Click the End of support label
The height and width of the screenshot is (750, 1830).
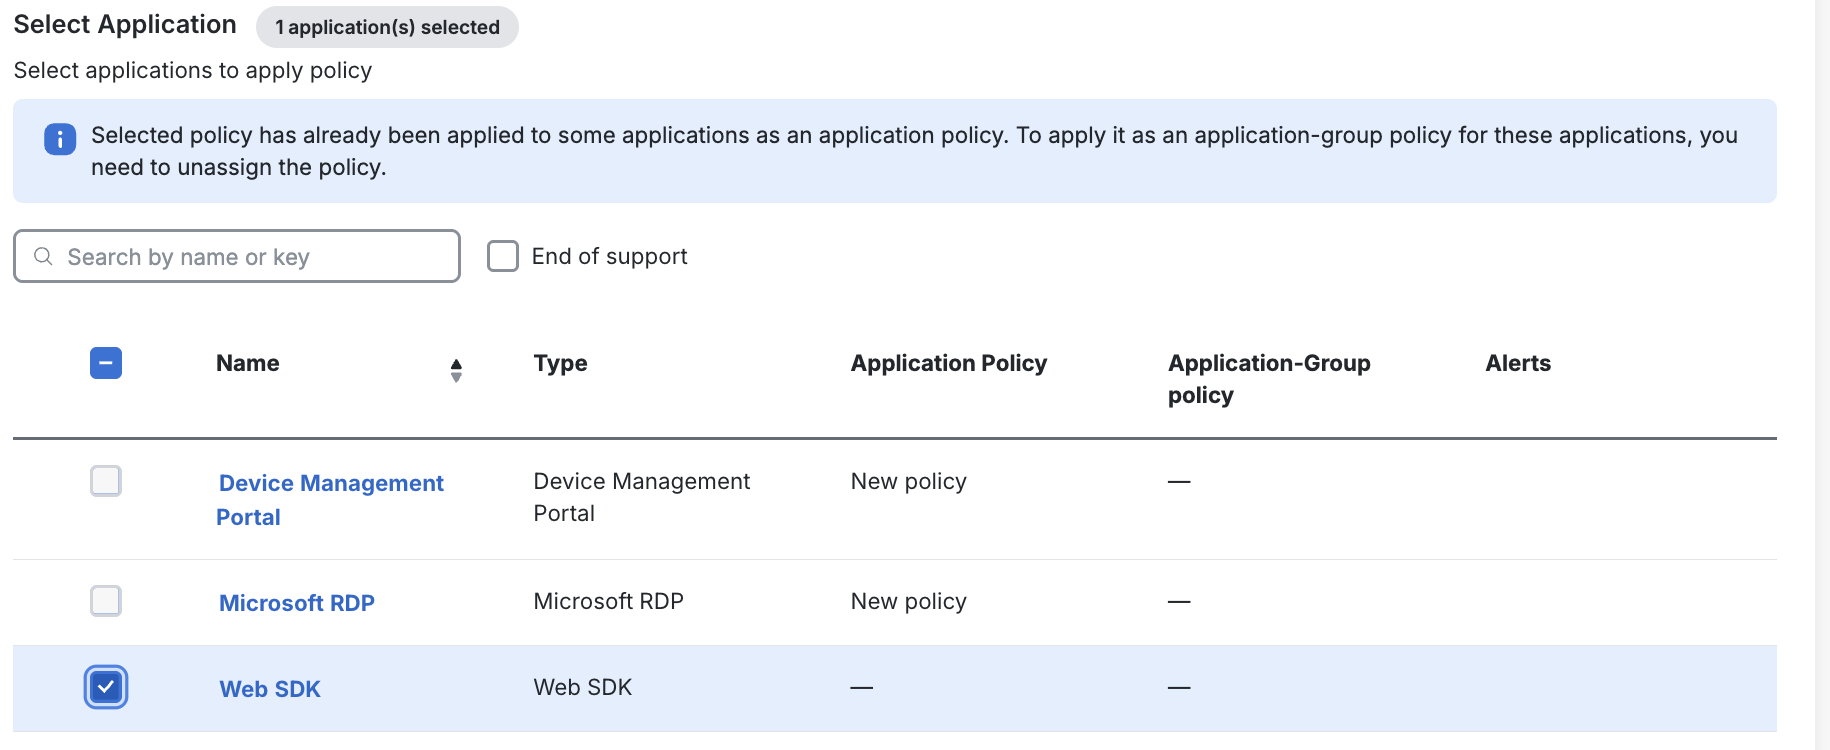coord(610,256)
